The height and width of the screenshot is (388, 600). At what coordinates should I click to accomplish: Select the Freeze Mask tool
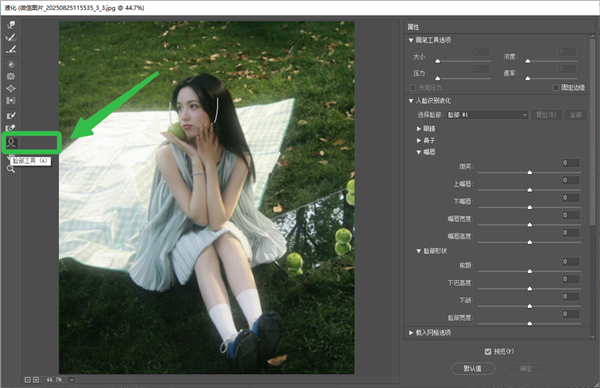point(11,115)
